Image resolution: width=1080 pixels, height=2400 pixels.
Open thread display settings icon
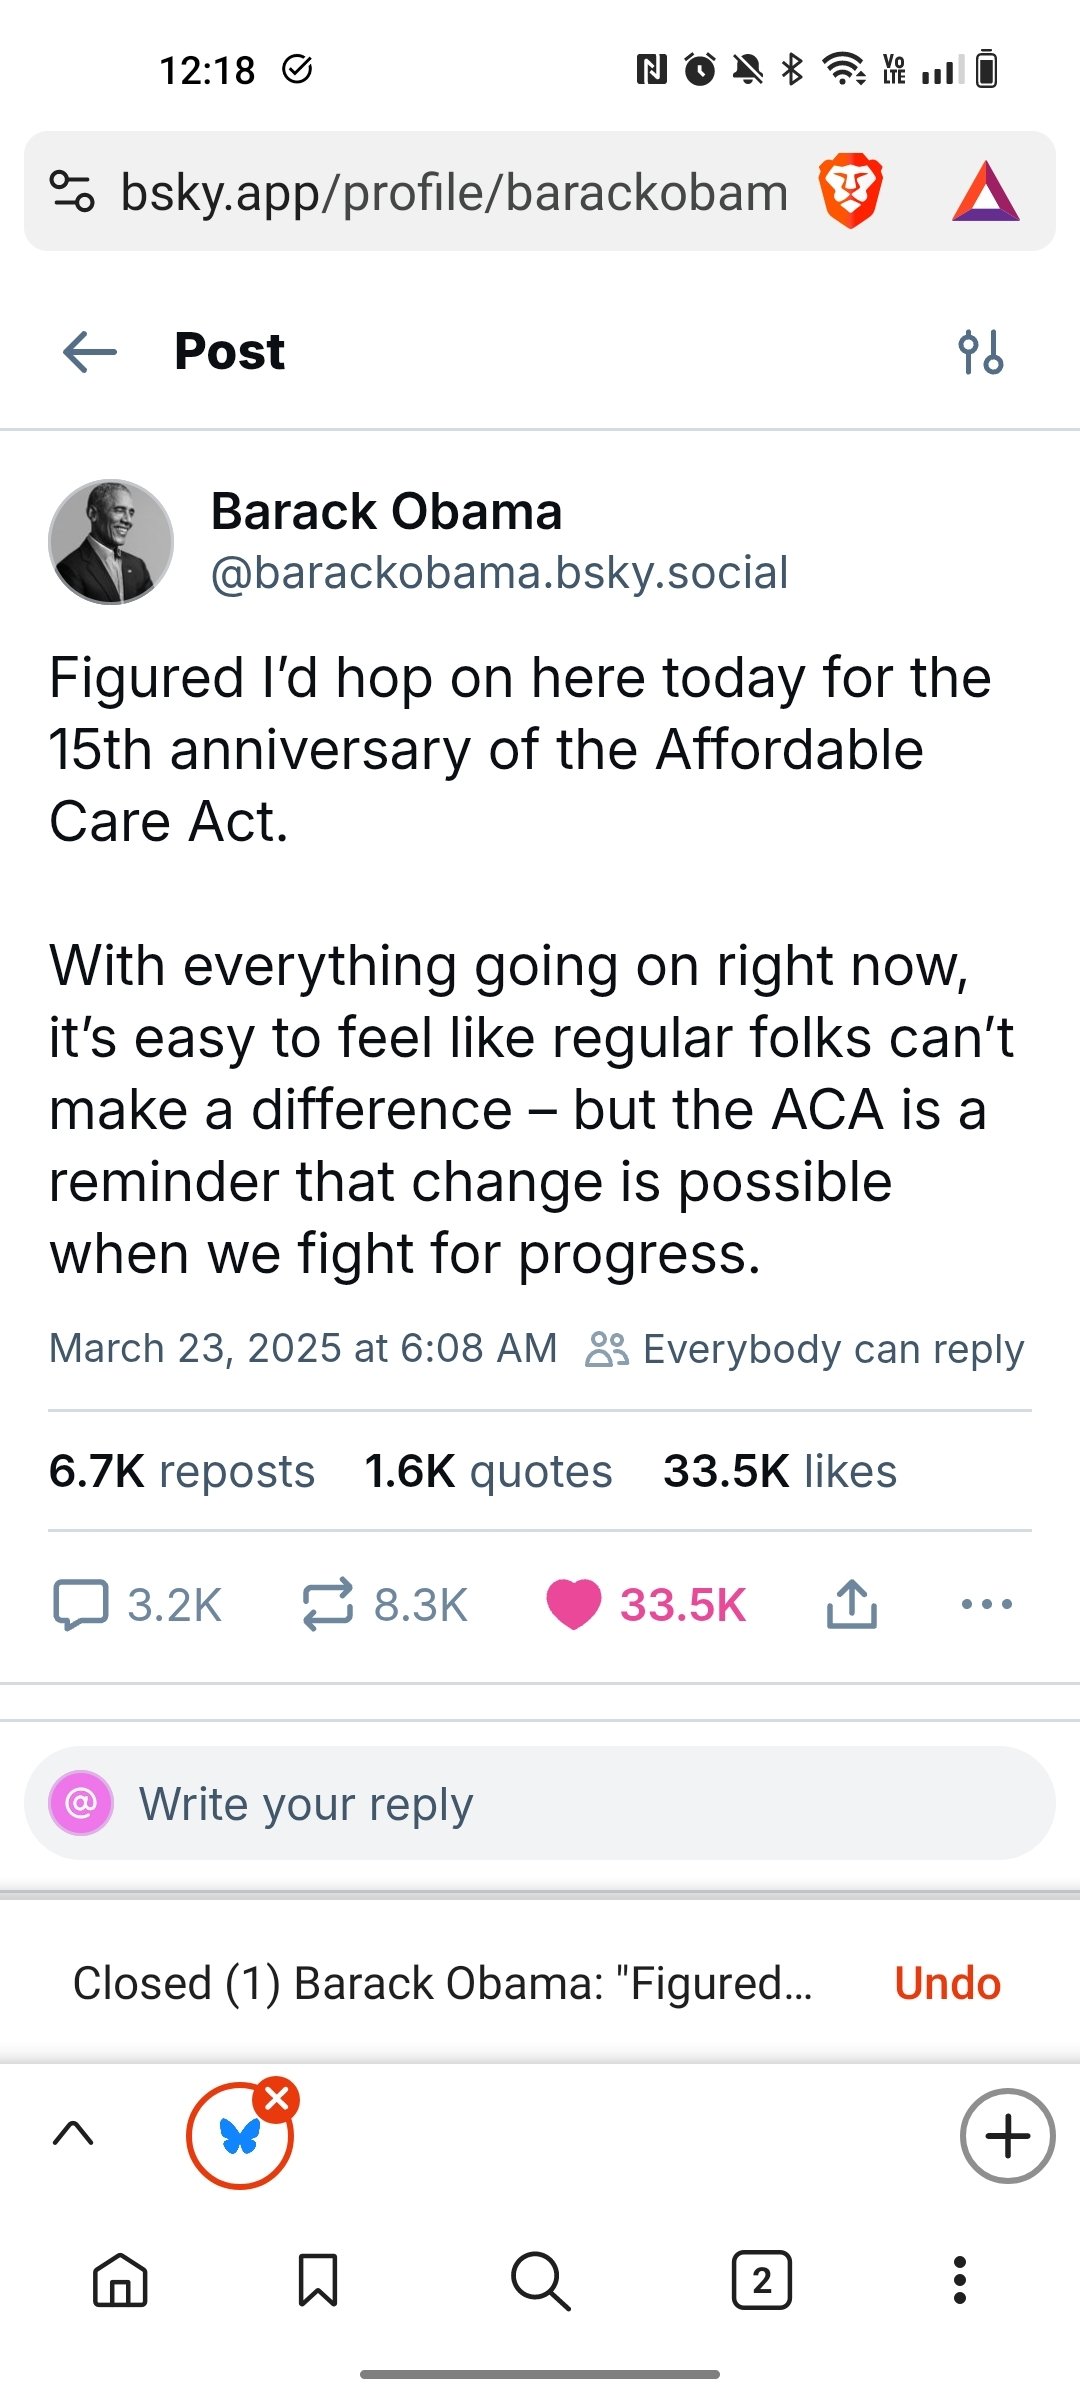click(x=980, y=352)
